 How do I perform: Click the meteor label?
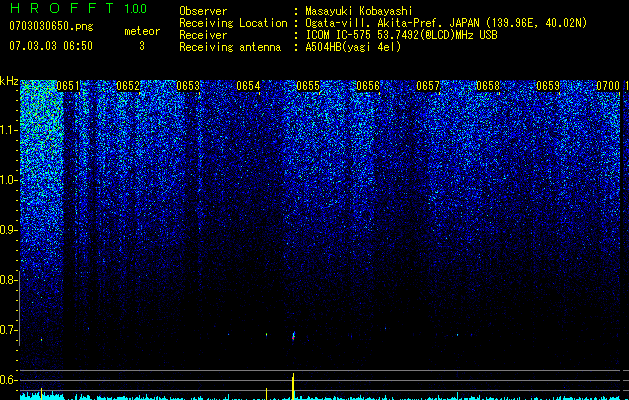[142, 31]
